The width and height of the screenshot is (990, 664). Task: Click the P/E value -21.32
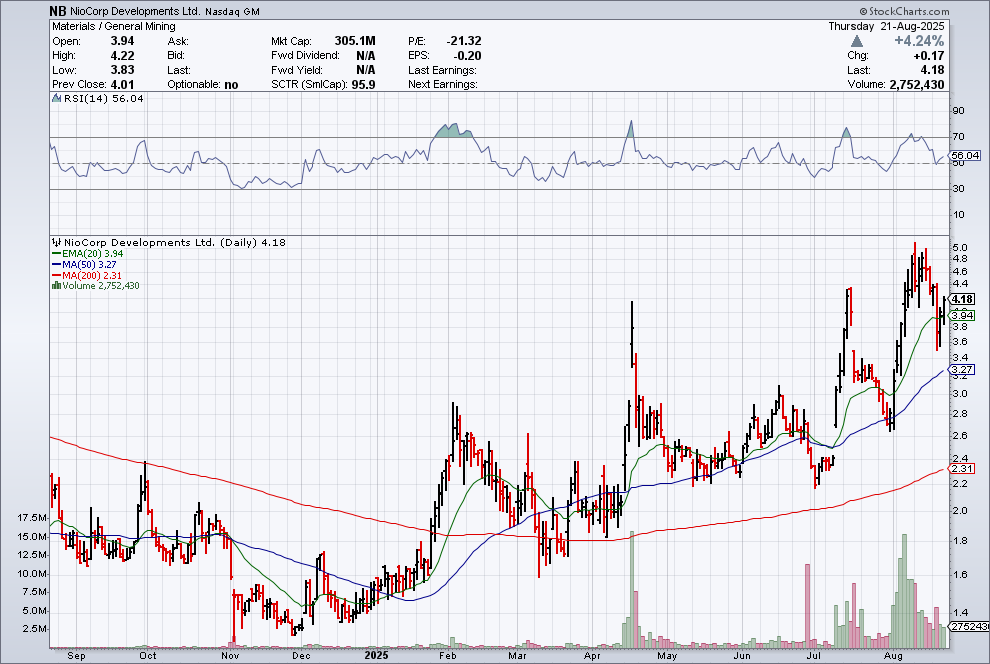pyautogui.click(x=464, y=41)
